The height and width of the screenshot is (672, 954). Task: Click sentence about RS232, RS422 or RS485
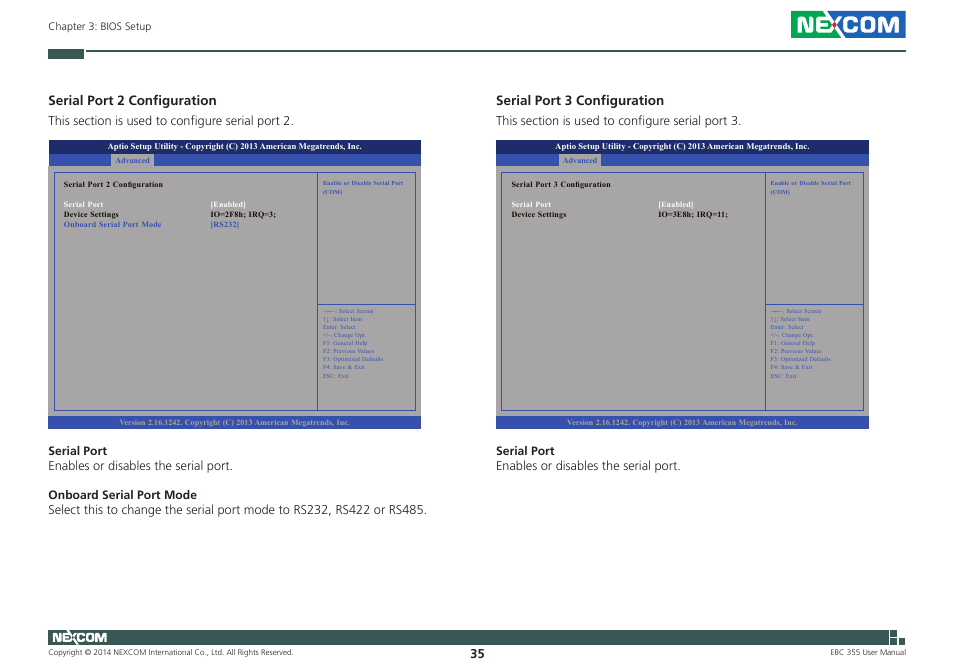(237, 510)
